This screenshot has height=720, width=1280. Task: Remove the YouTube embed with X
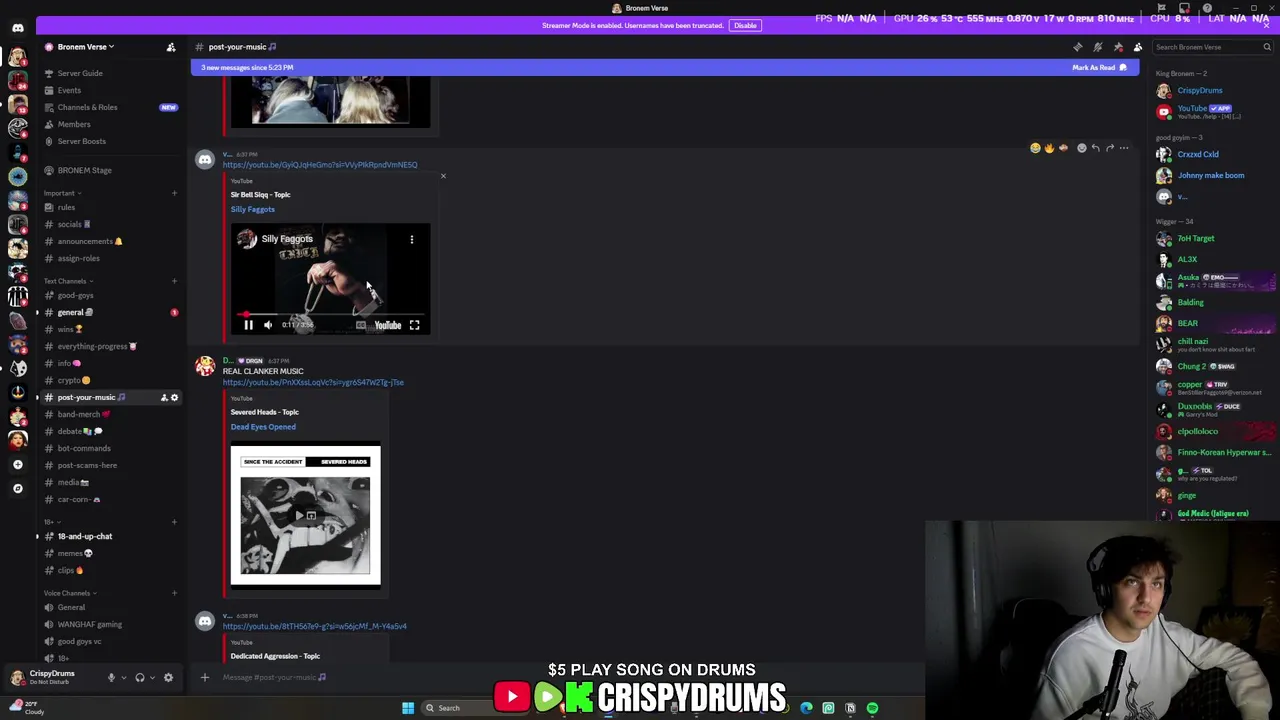pyautogui.click(x=443, y=176)
